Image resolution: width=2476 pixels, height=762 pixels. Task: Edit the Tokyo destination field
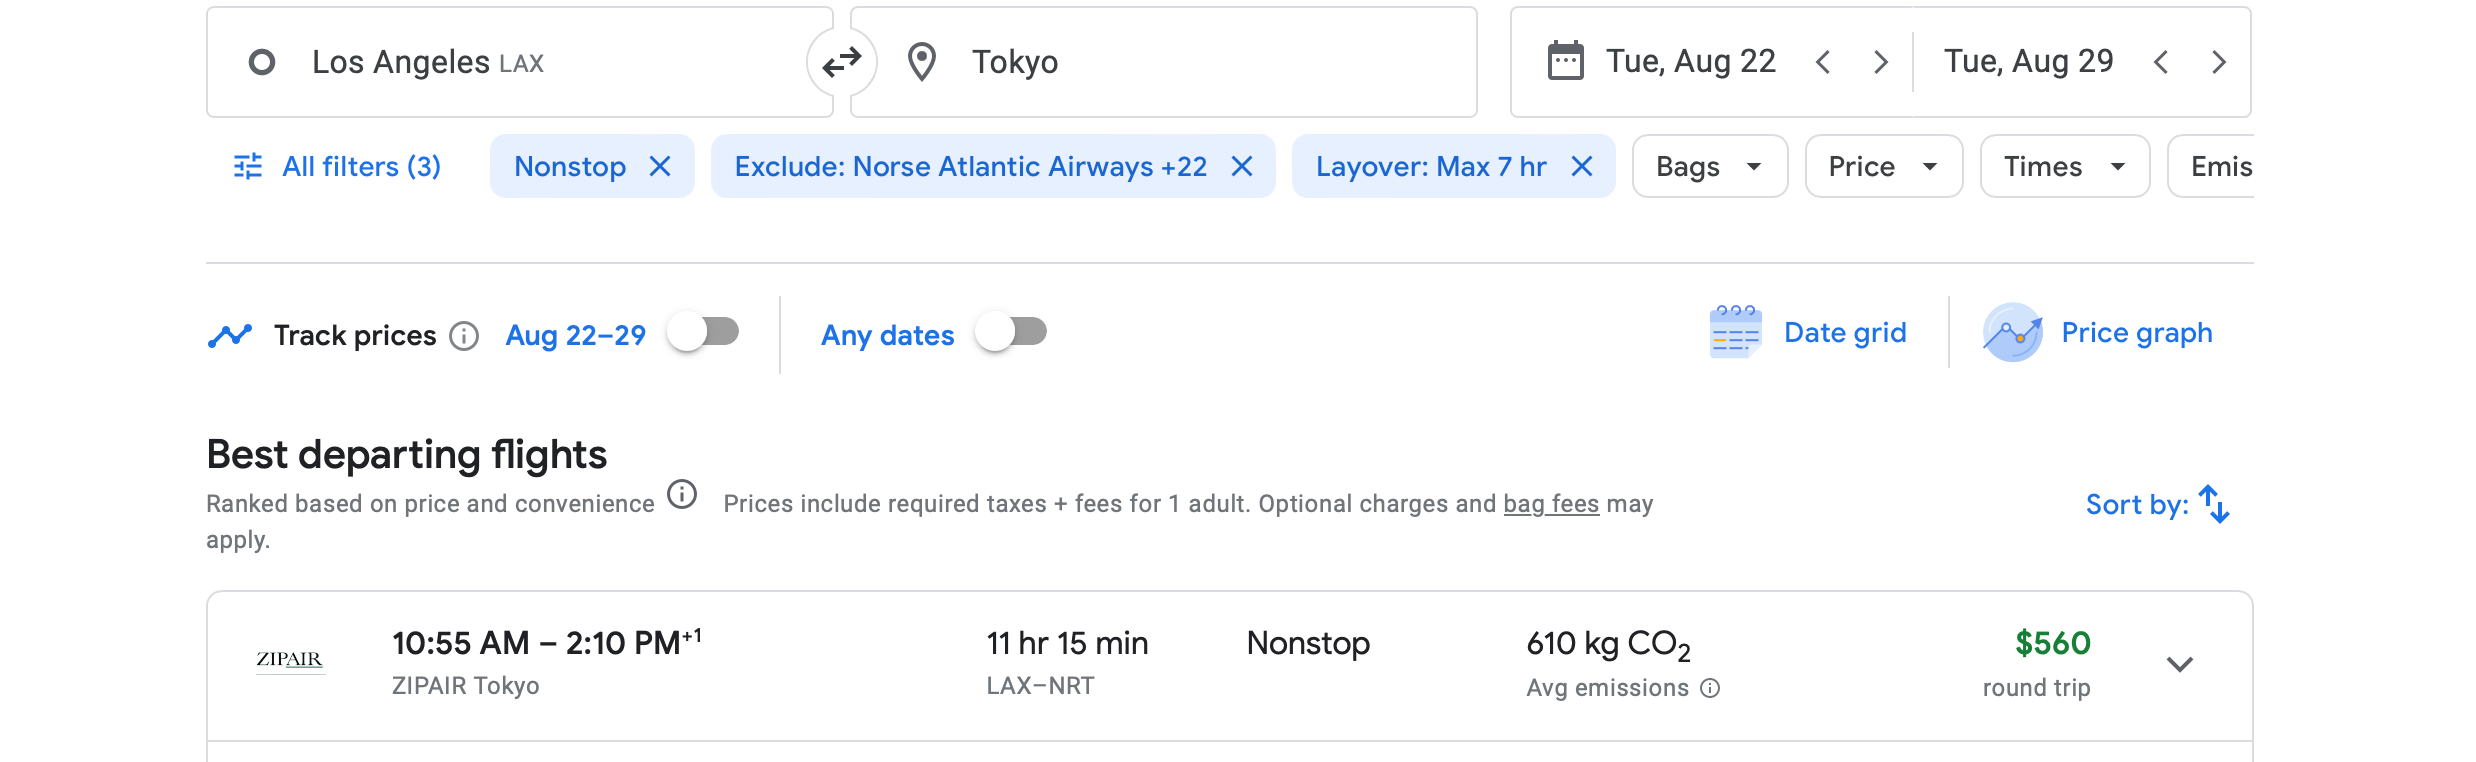click(1160, 62)
